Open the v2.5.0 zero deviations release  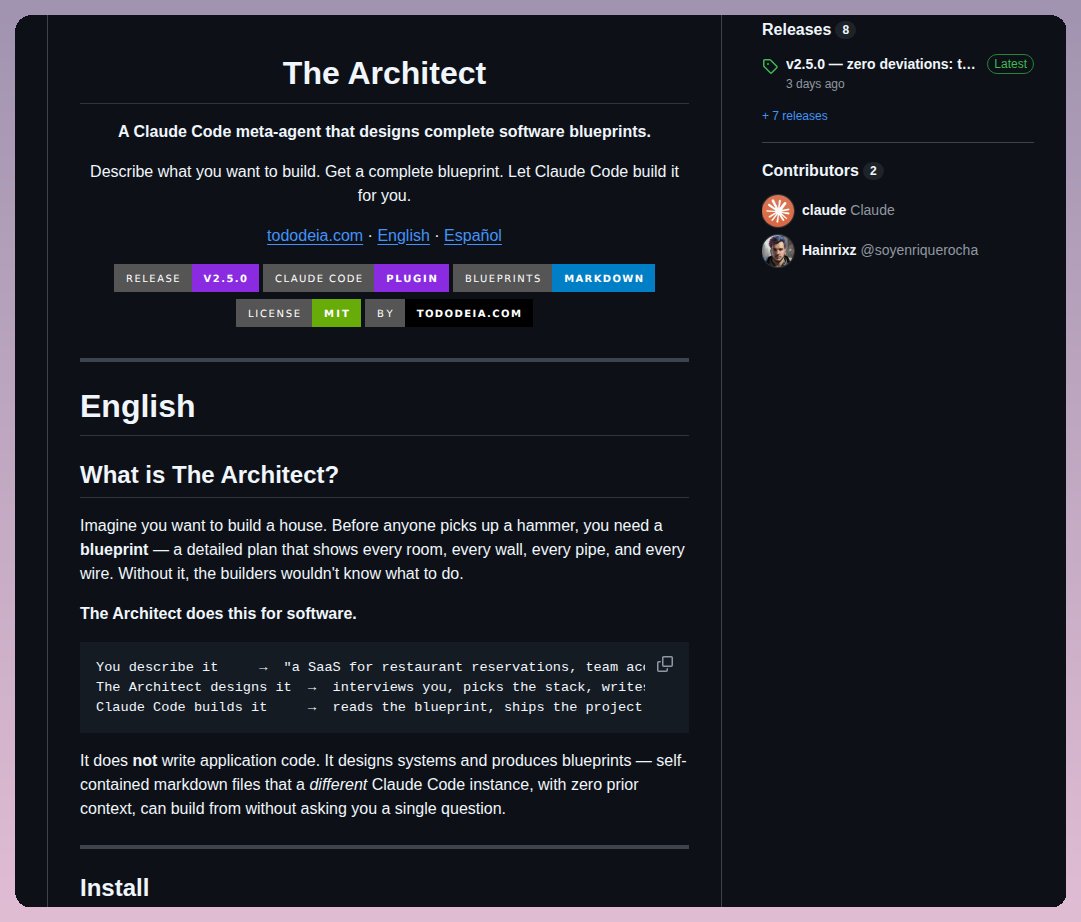880,64
